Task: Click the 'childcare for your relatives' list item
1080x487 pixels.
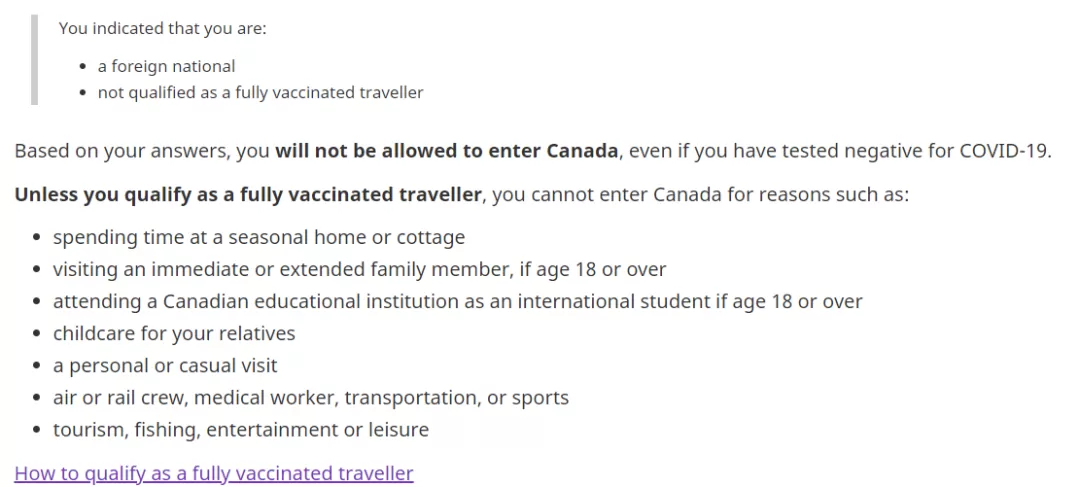Action: pyautogui.click(x=174, y=333)
